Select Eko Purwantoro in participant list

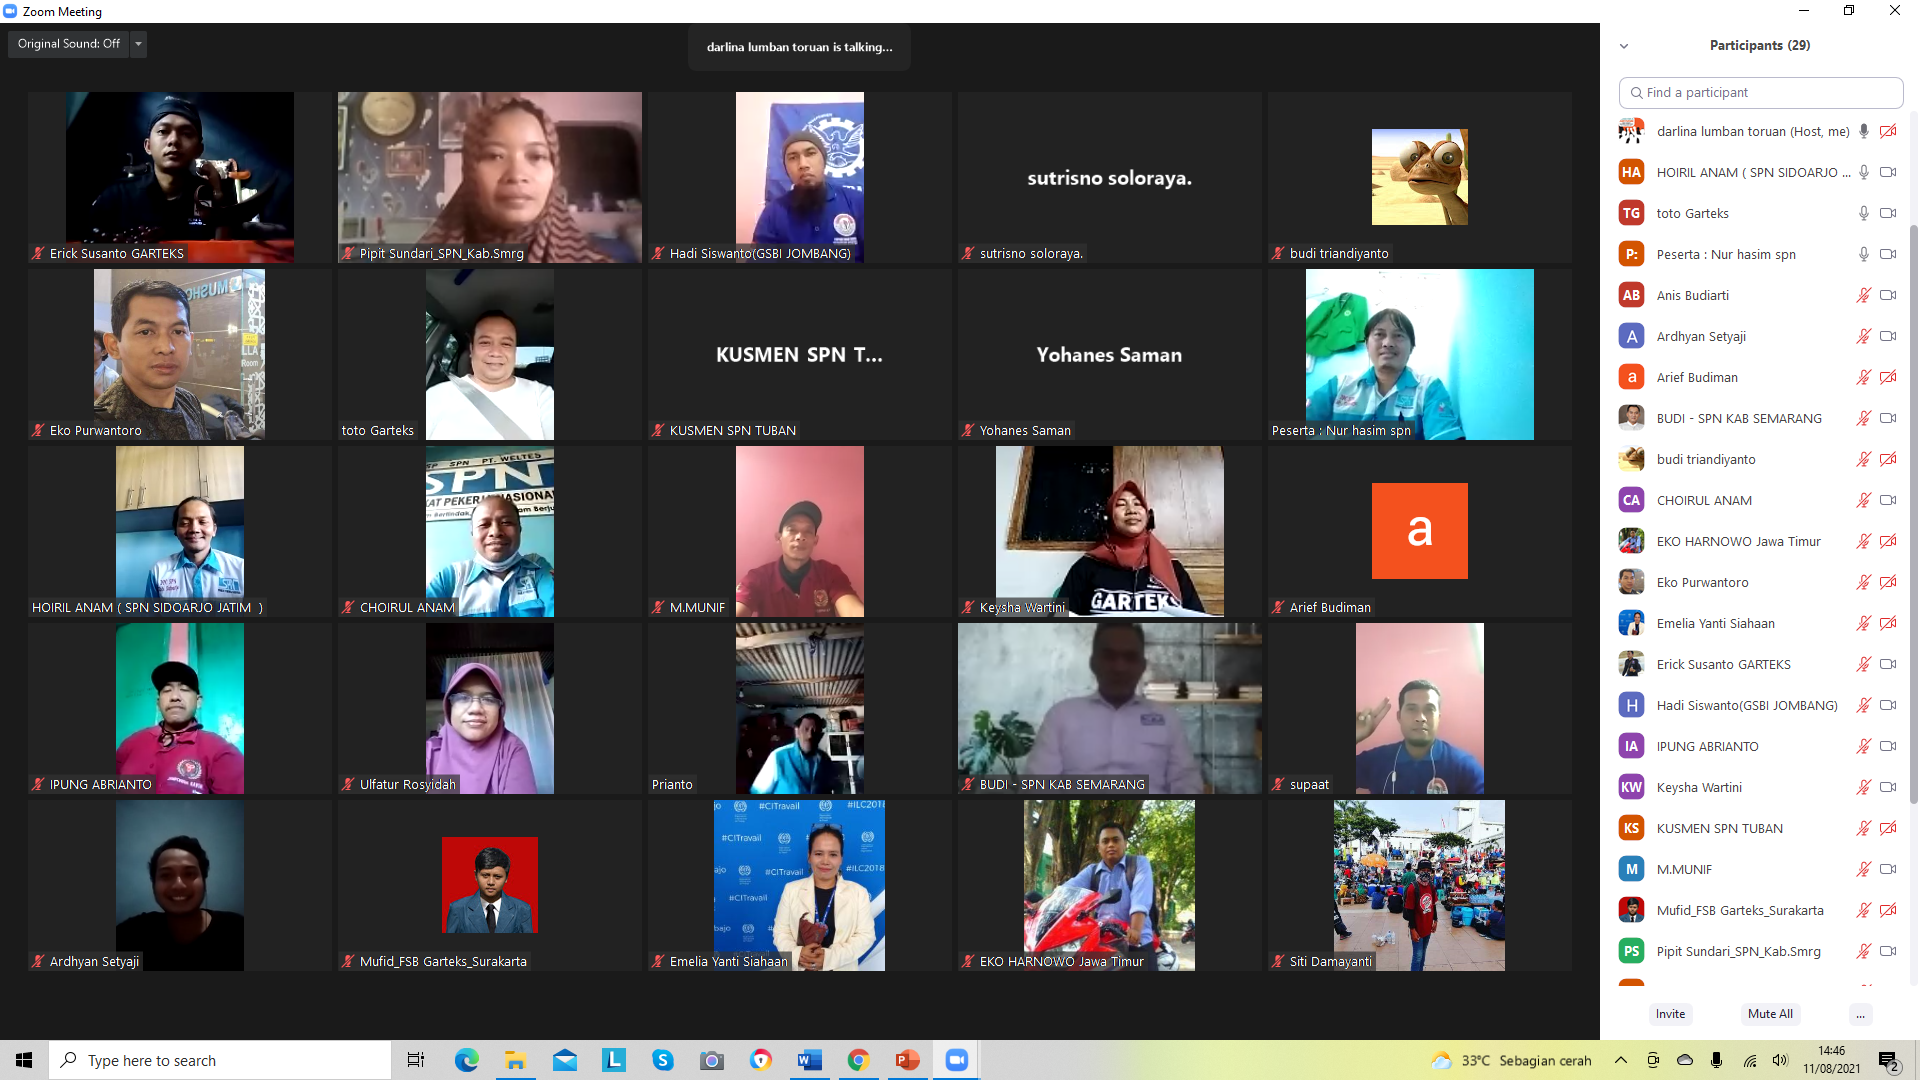click(x=1702, y=582)
